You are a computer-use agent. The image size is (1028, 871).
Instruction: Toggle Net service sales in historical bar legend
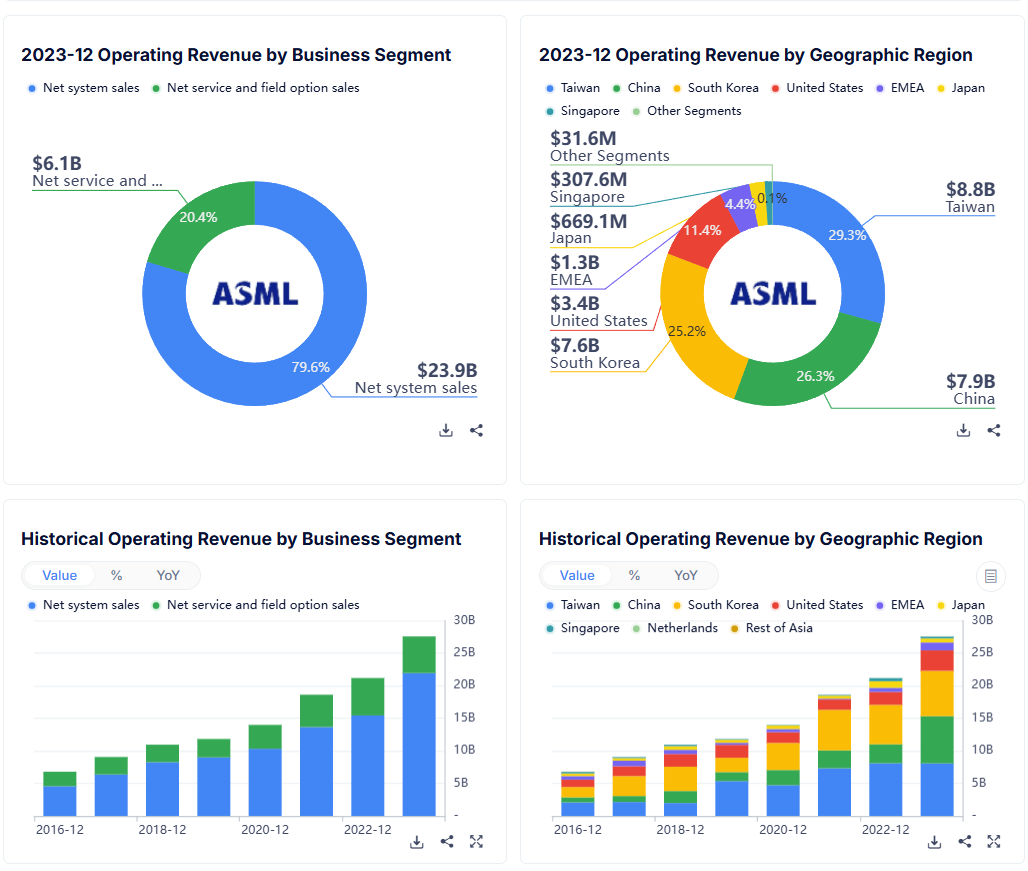point(256,605)
